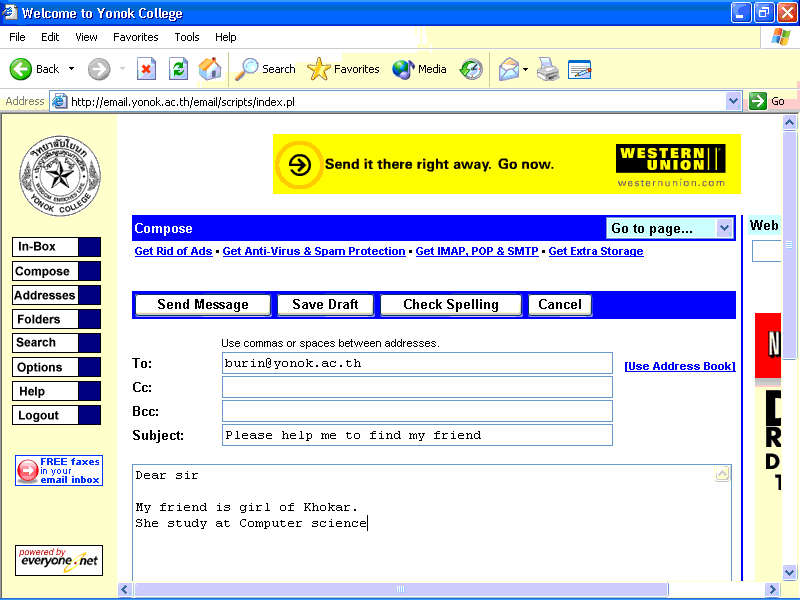Click the Western Union banner ad
800x600 pixels.
pyautogui.click(x=507, y=164)
